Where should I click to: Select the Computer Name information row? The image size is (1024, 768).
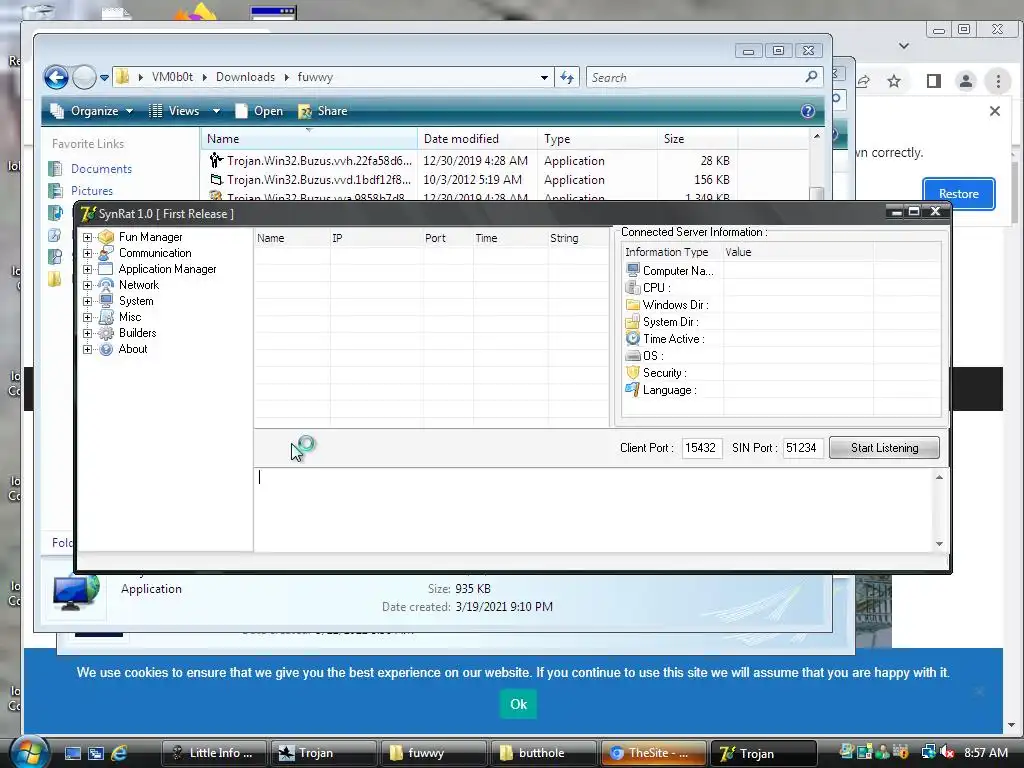781,270
